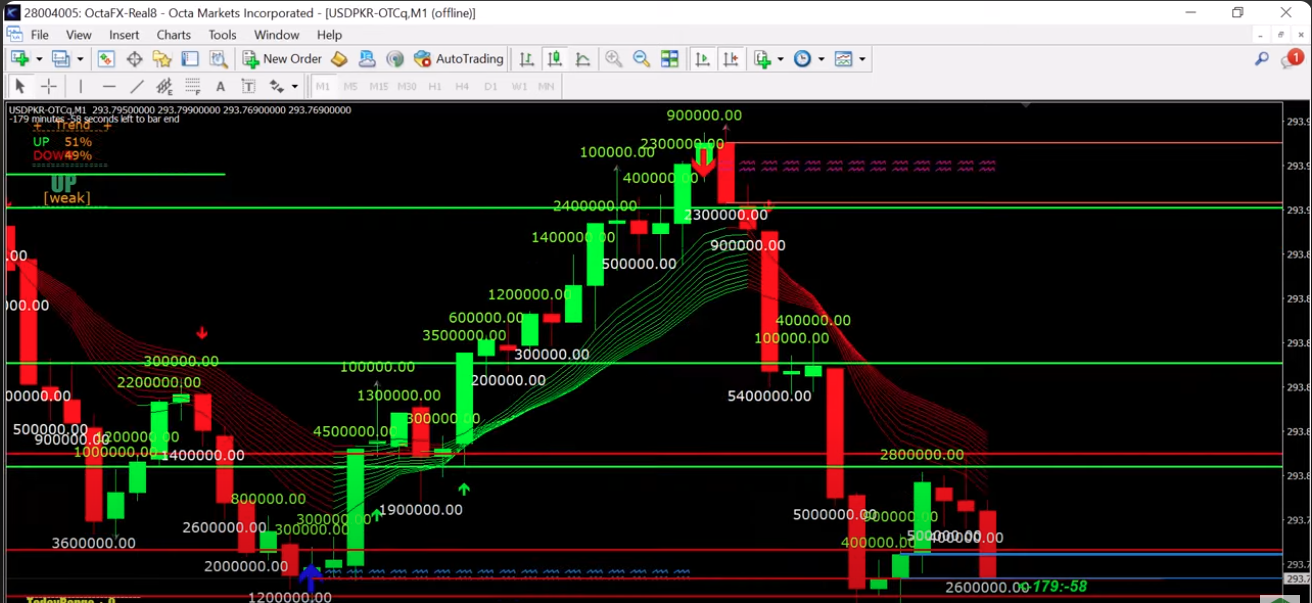Click the New Order button
The width and height of the screenshot is (1312, 603).
coord(282,59)
